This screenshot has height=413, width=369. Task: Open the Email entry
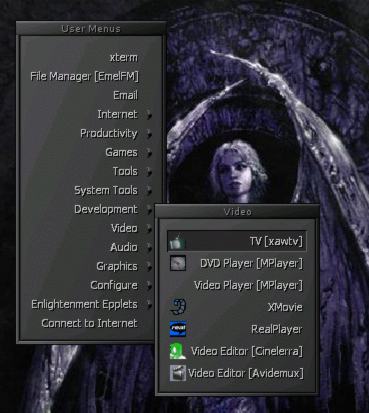click(x=125, y=95)
